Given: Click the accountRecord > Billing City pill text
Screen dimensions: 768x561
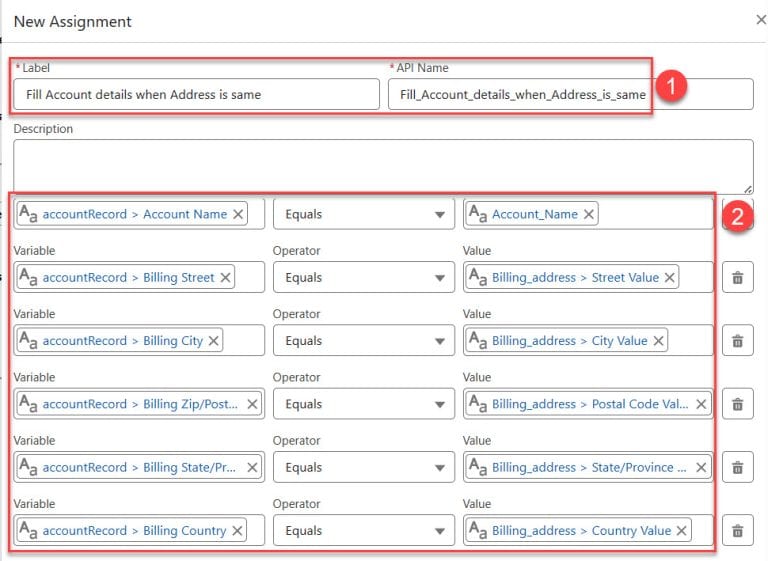Looking at the screenshot, I should (x=122, y=341).
